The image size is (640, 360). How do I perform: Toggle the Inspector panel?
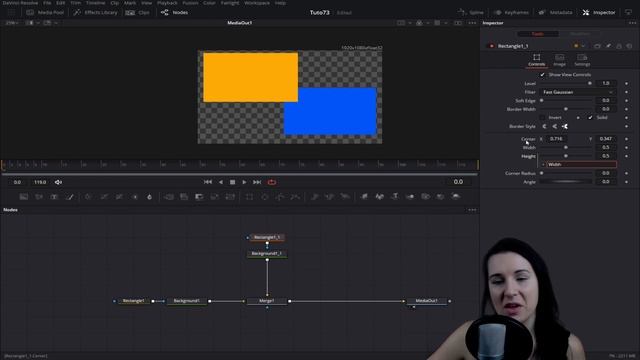point(599,13)
